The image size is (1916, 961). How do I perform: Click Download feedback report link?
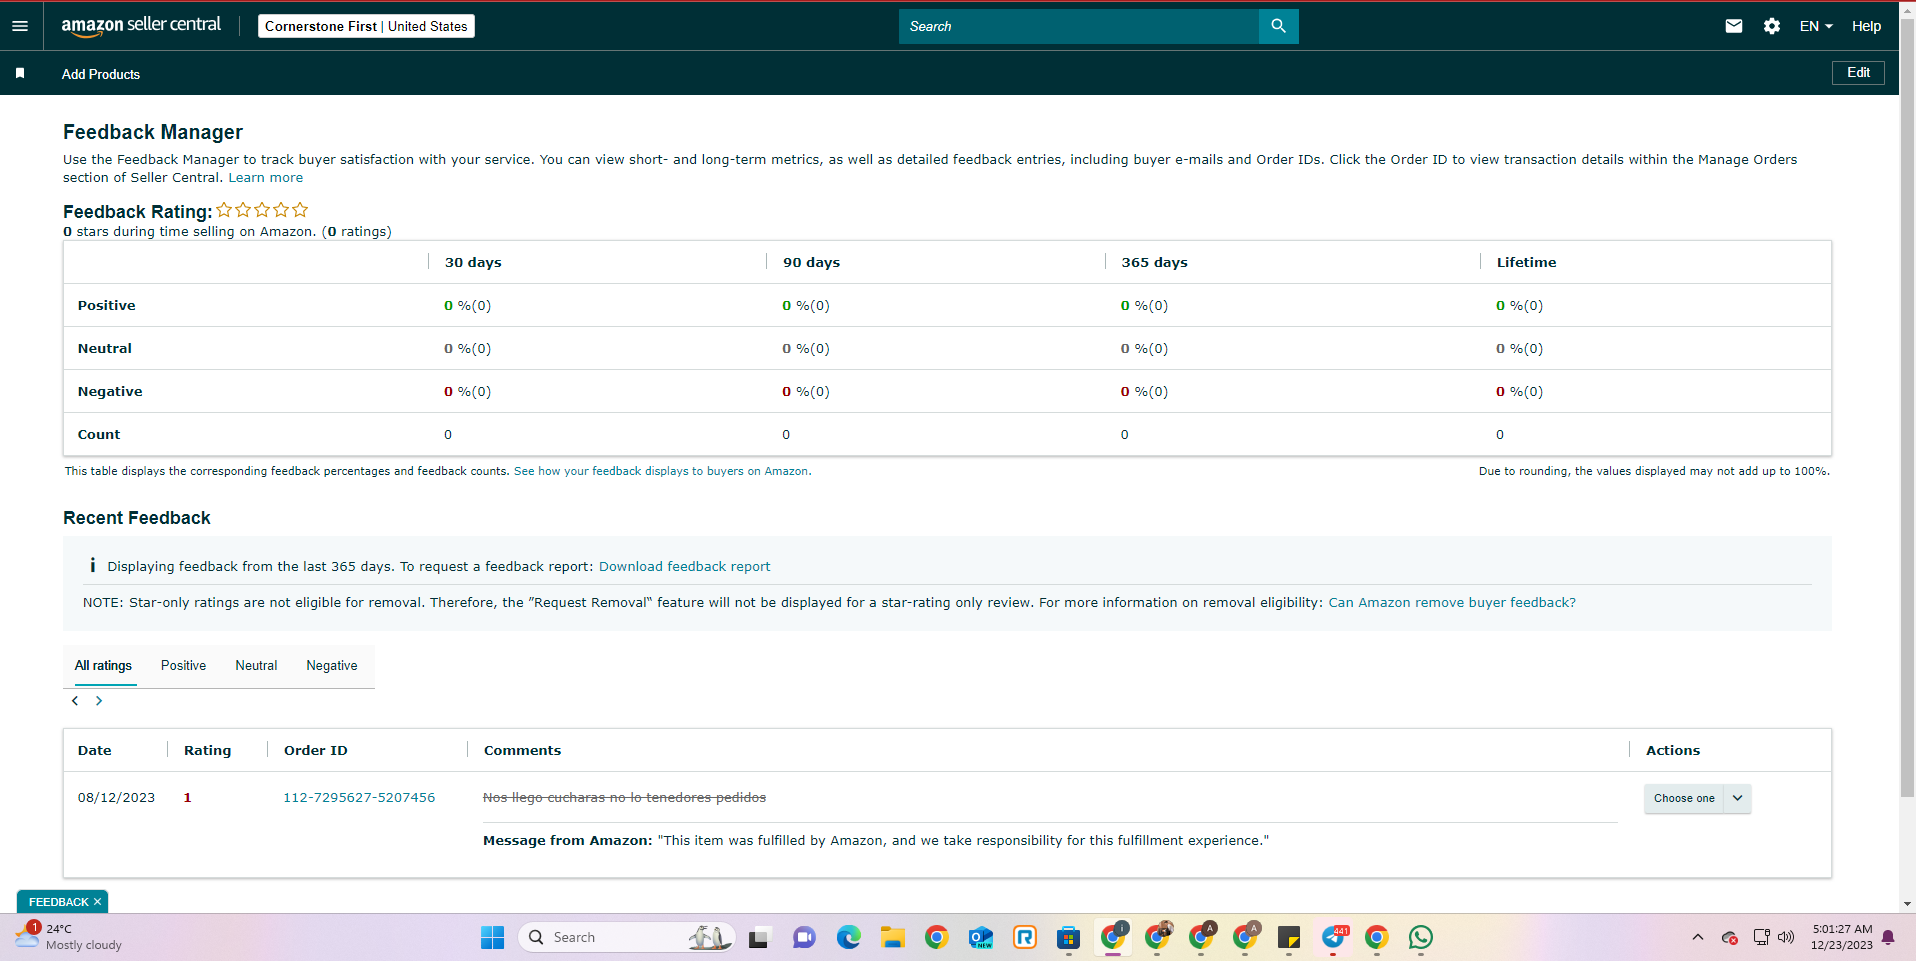685,567
